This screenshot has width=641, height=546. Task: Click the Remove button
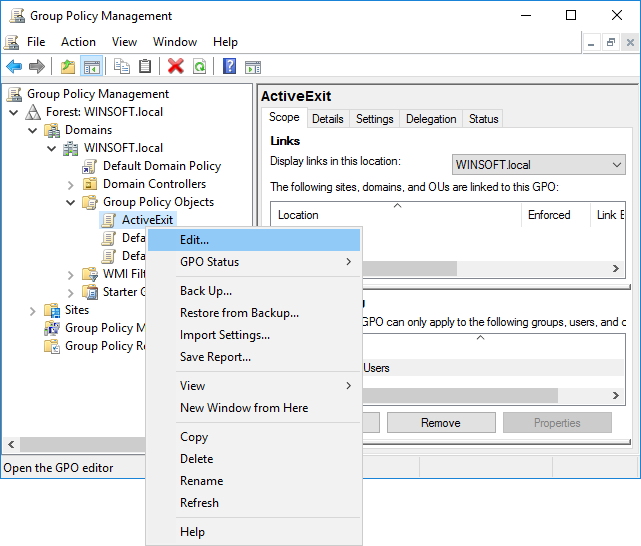[x=441, y=423]
